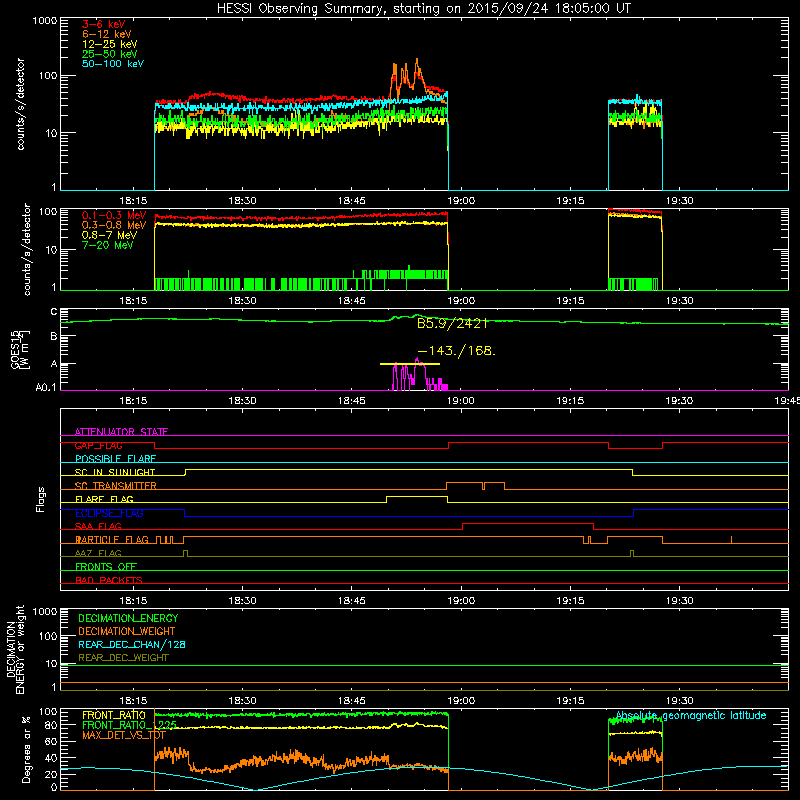Click the MAX_DET_VS_TOT legend label
Screen dimensions: 800x800
[123, 735]
